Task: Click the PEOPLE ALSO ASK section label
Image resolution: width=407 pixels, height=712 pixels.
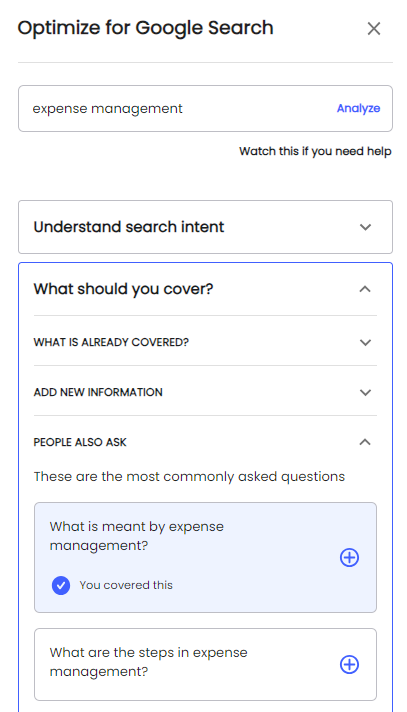Action: [x=80, y=442]
